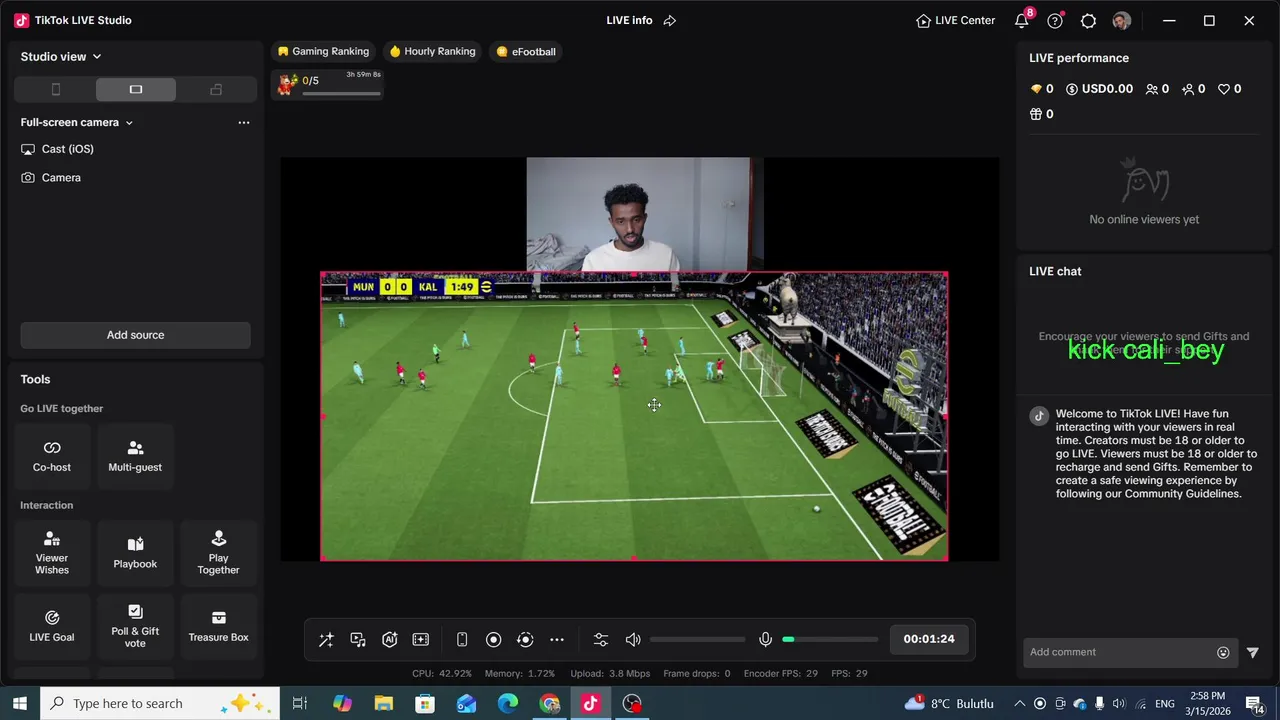Open the LIVE Goal tool
The width and height of the screenshot is (1280, 720).
[x=52, y=626]
